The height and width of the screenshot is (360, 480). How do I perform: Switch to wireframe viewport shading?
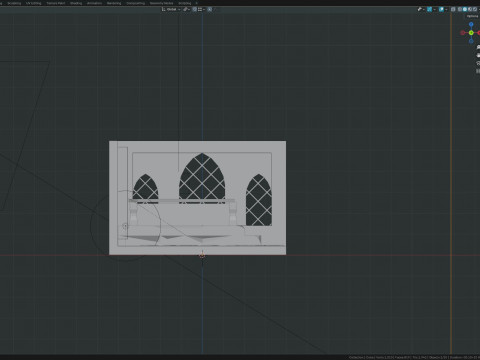[460, 9]
